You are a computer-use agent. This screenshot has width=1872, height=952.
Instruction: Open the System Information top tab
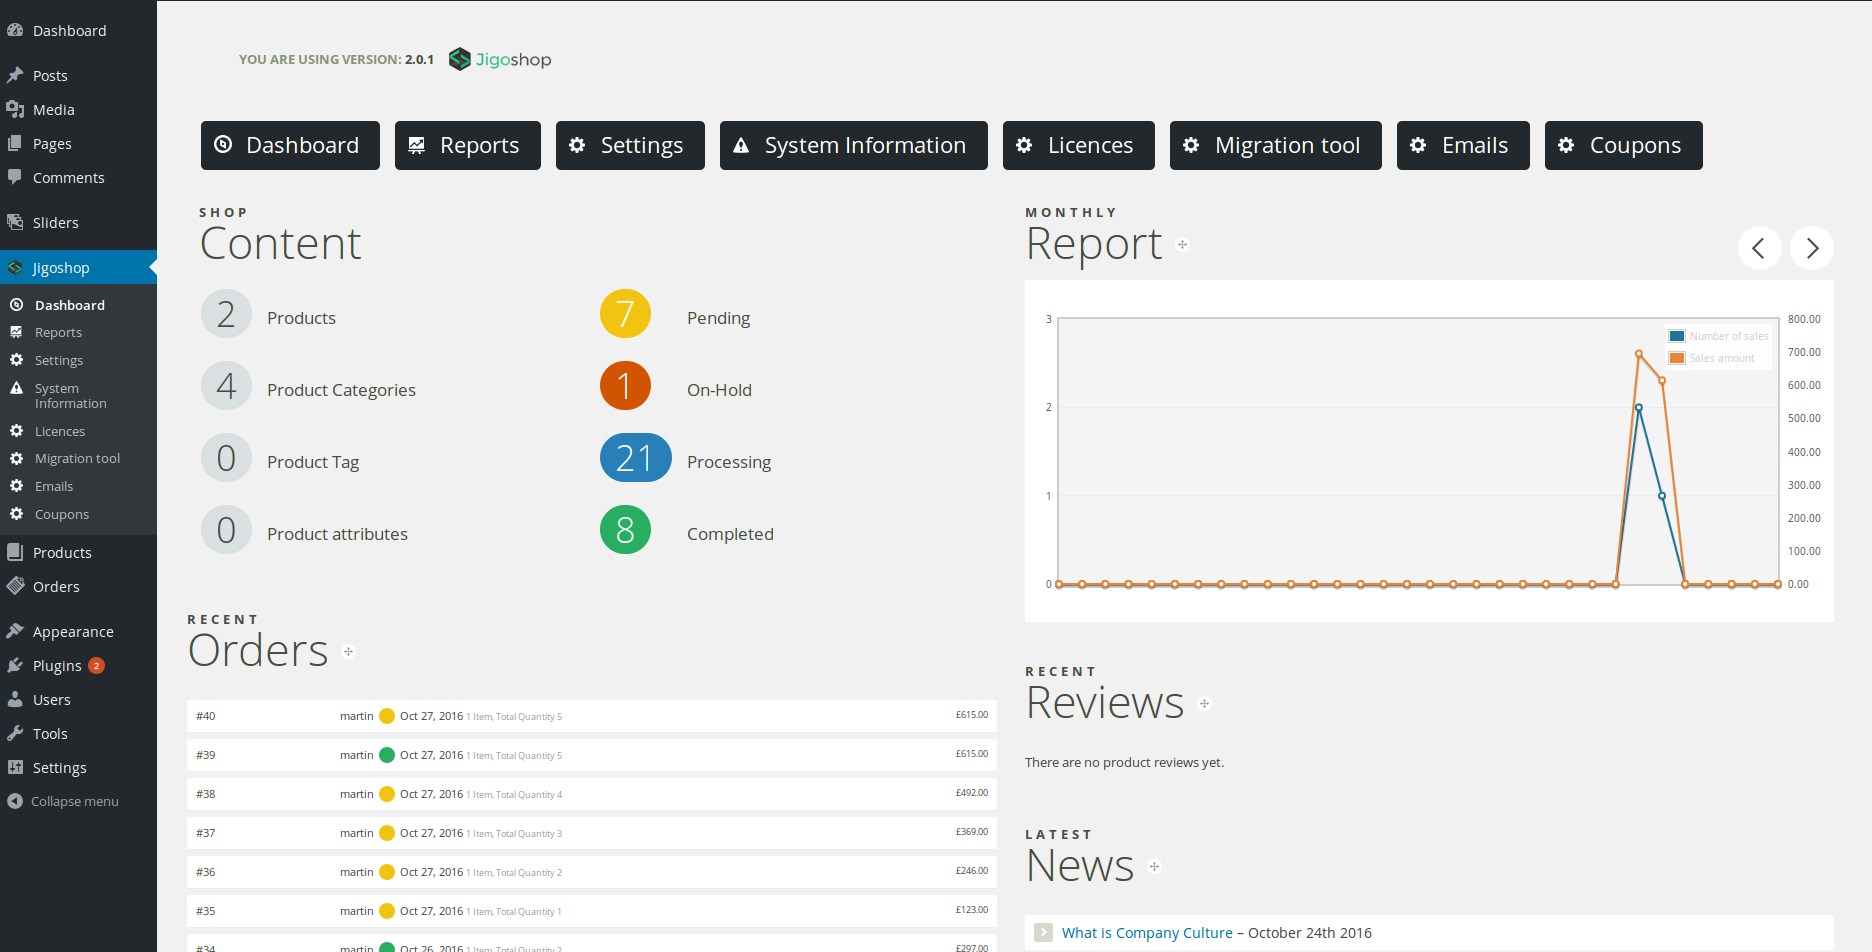[x=853, y=146]
